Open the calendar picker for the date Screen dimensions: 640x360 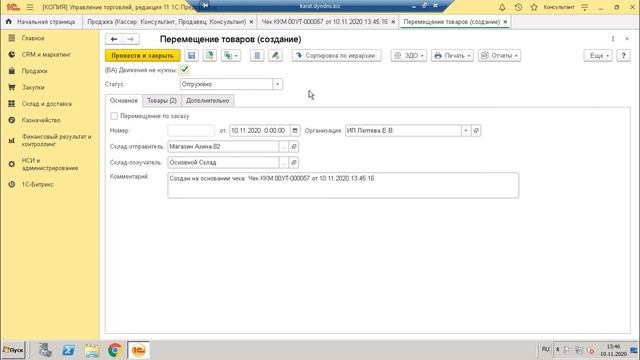click(x=295, y=131)
